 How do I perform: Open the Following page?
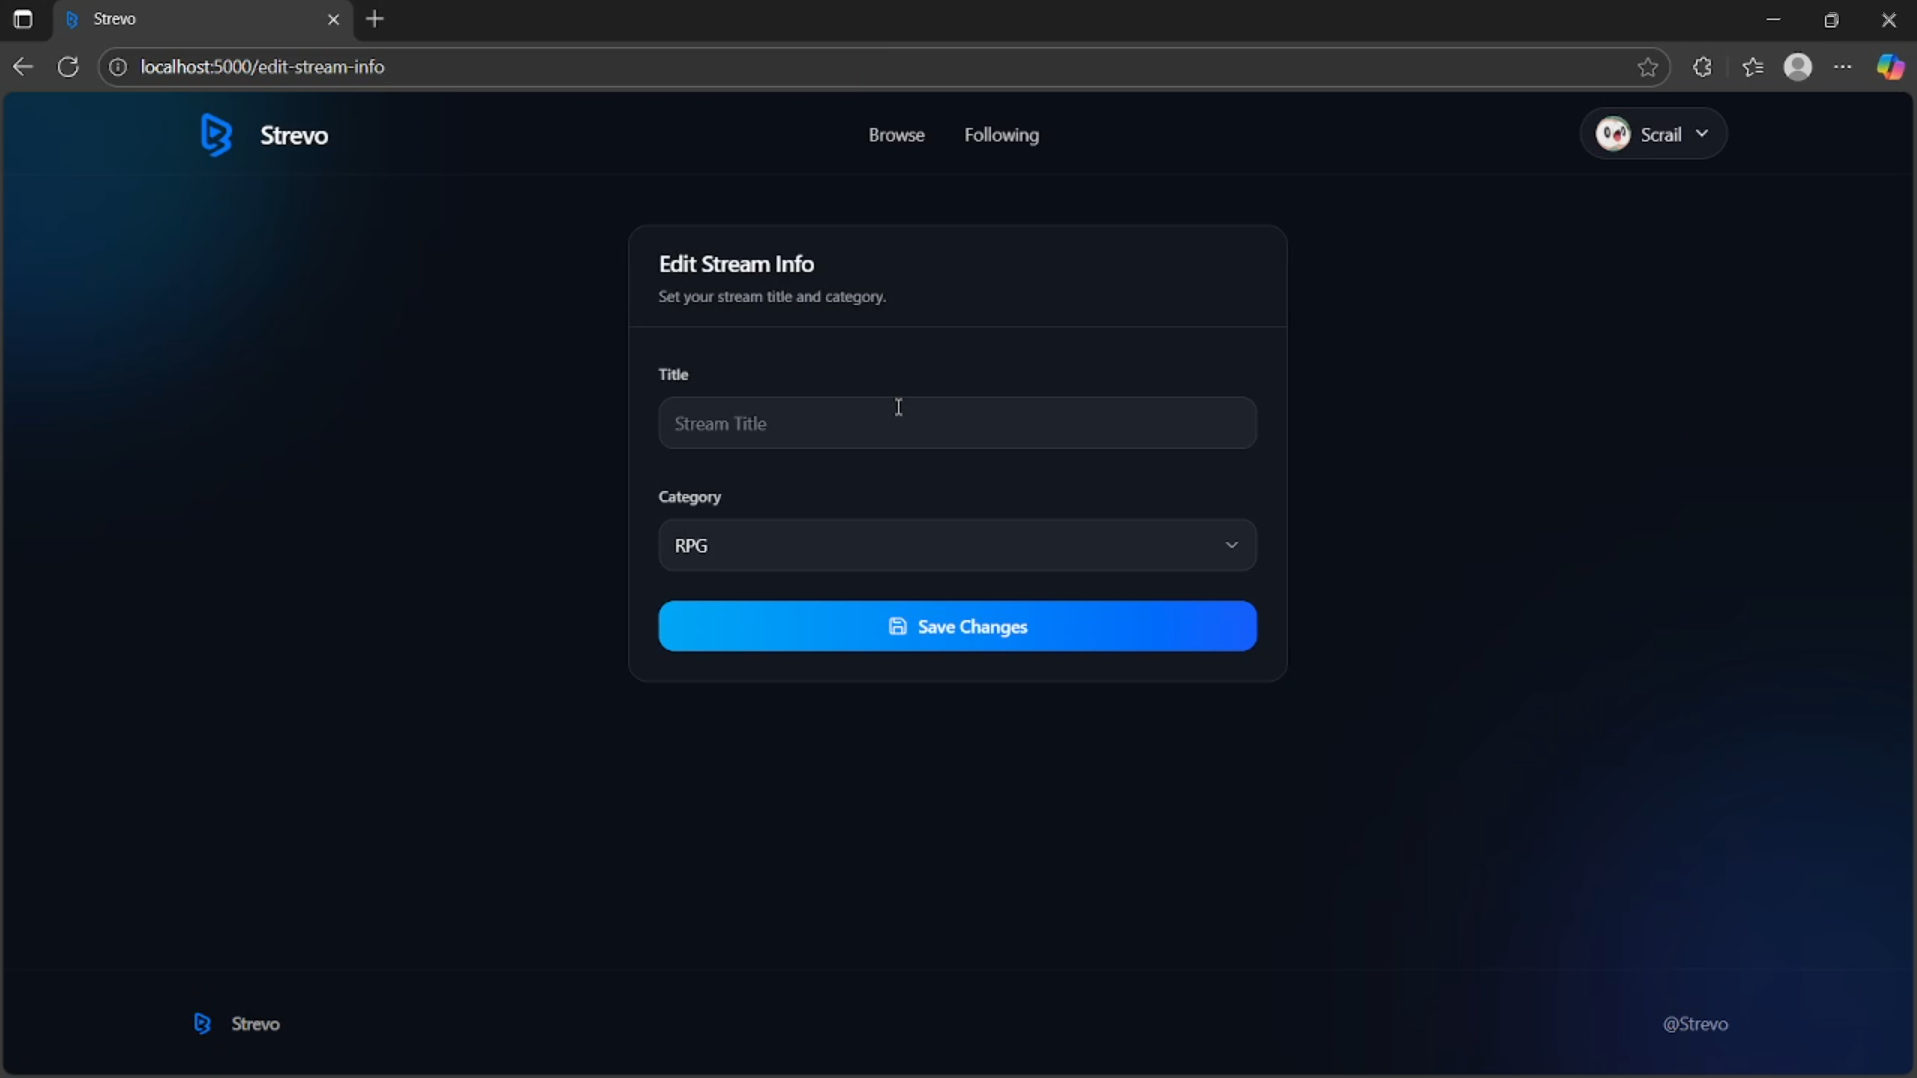pyautogui.click(x=1001, y=135)
